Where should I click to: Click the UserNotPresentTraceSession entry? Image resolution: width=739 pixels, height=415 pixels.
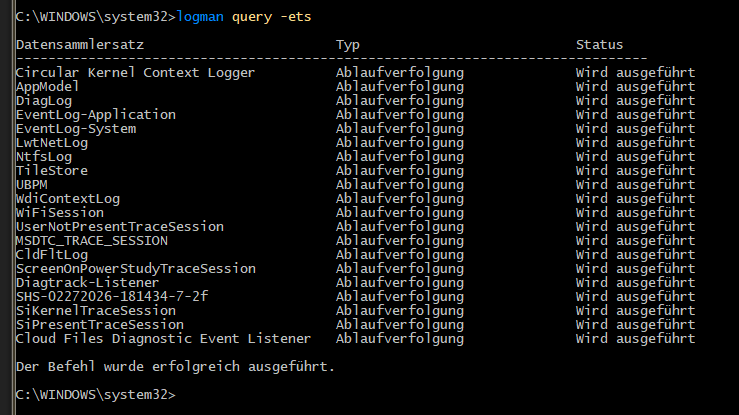tap(119, 227)
